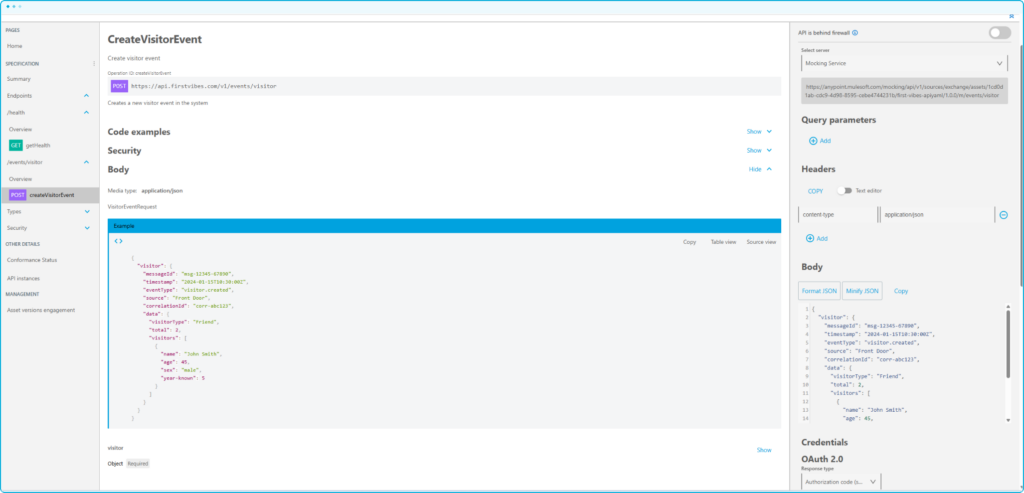
Task: Open Overview under /health
Action: pyautogui.click(x=20, y=129)
